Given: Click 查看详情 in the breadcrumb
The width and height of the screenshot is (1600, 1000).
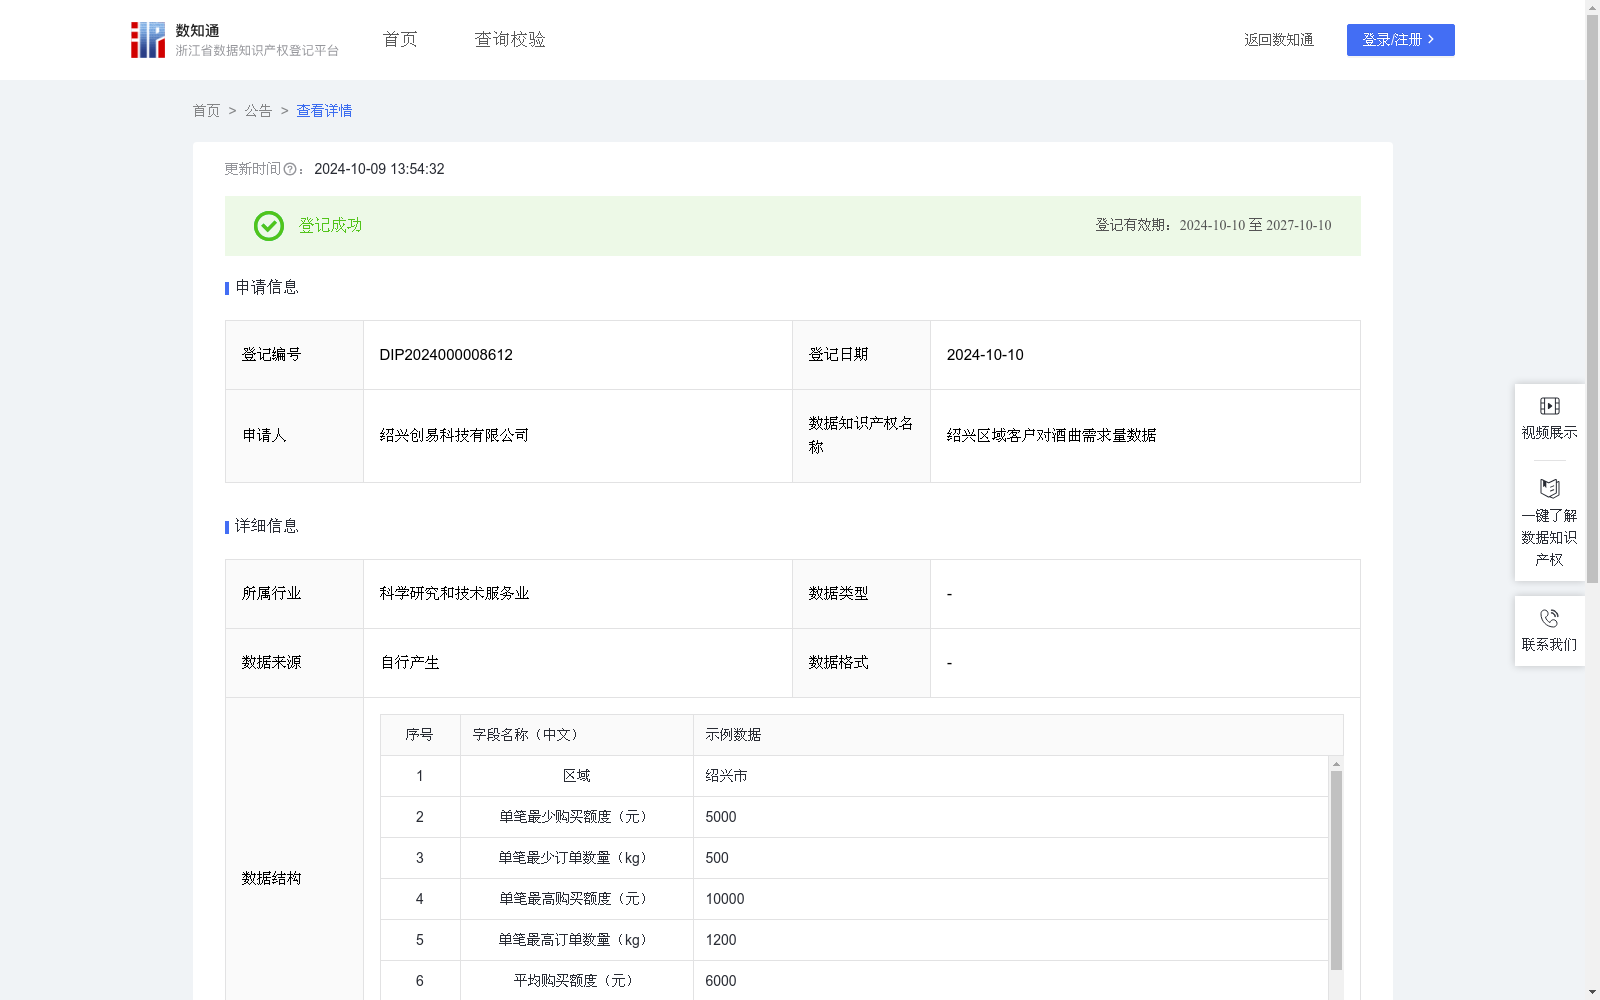Looking at the screenshot, I should coord(324,111).
